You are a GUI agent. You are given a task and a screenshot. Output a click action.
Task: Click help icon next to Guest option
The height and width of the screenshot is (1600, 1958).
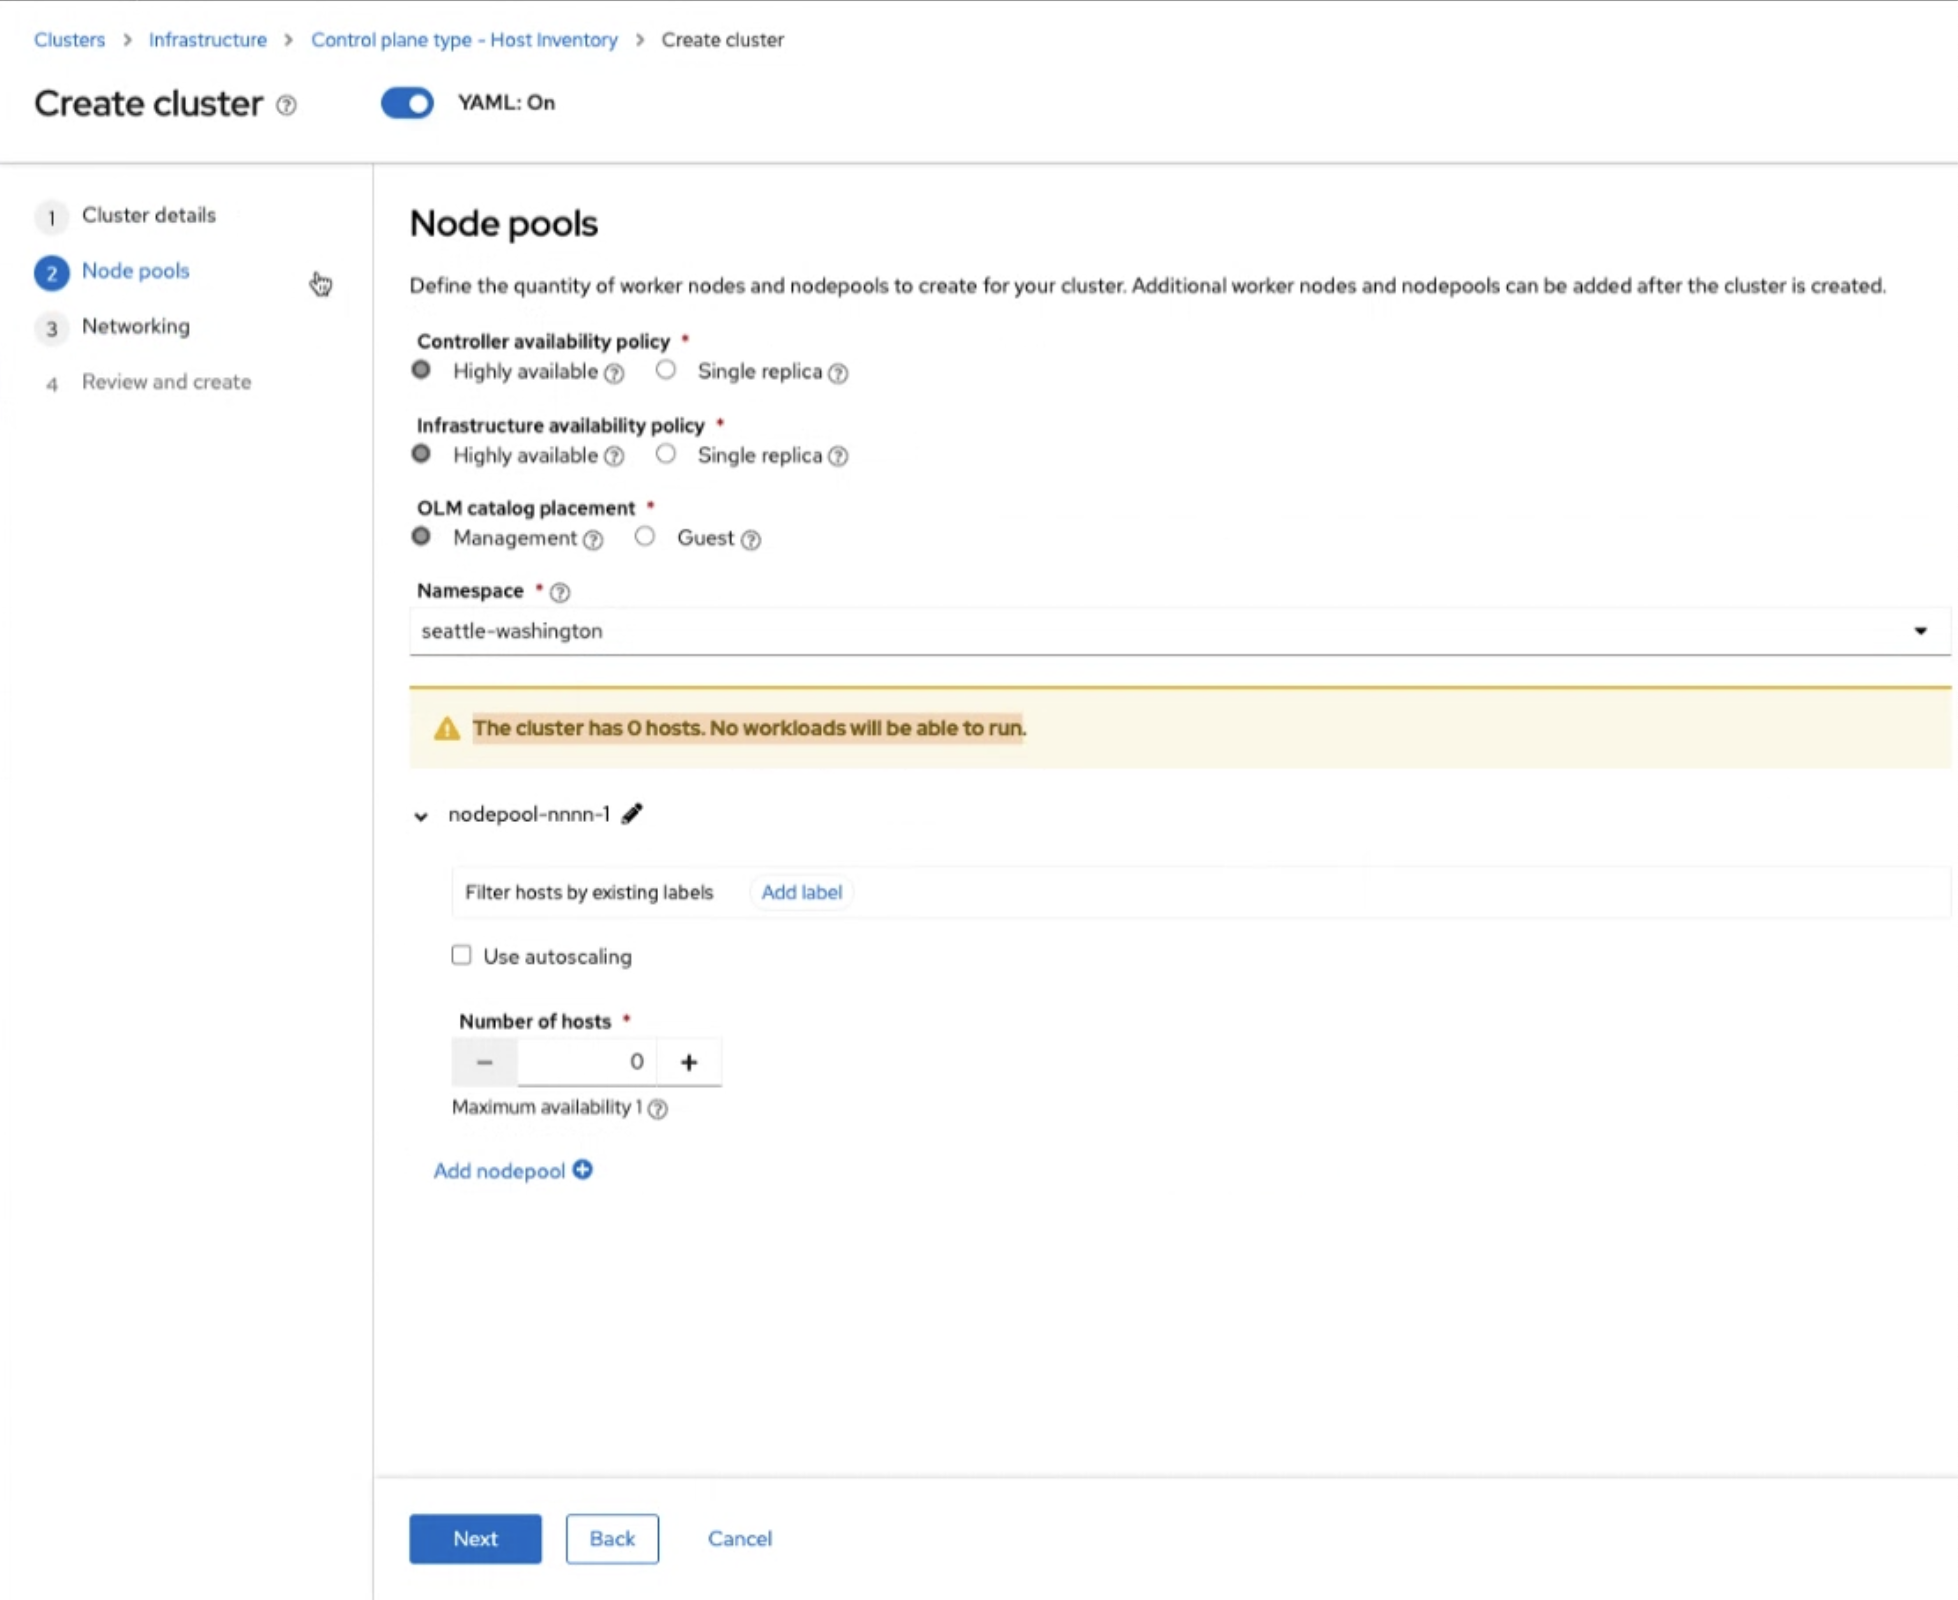[751, 540]
